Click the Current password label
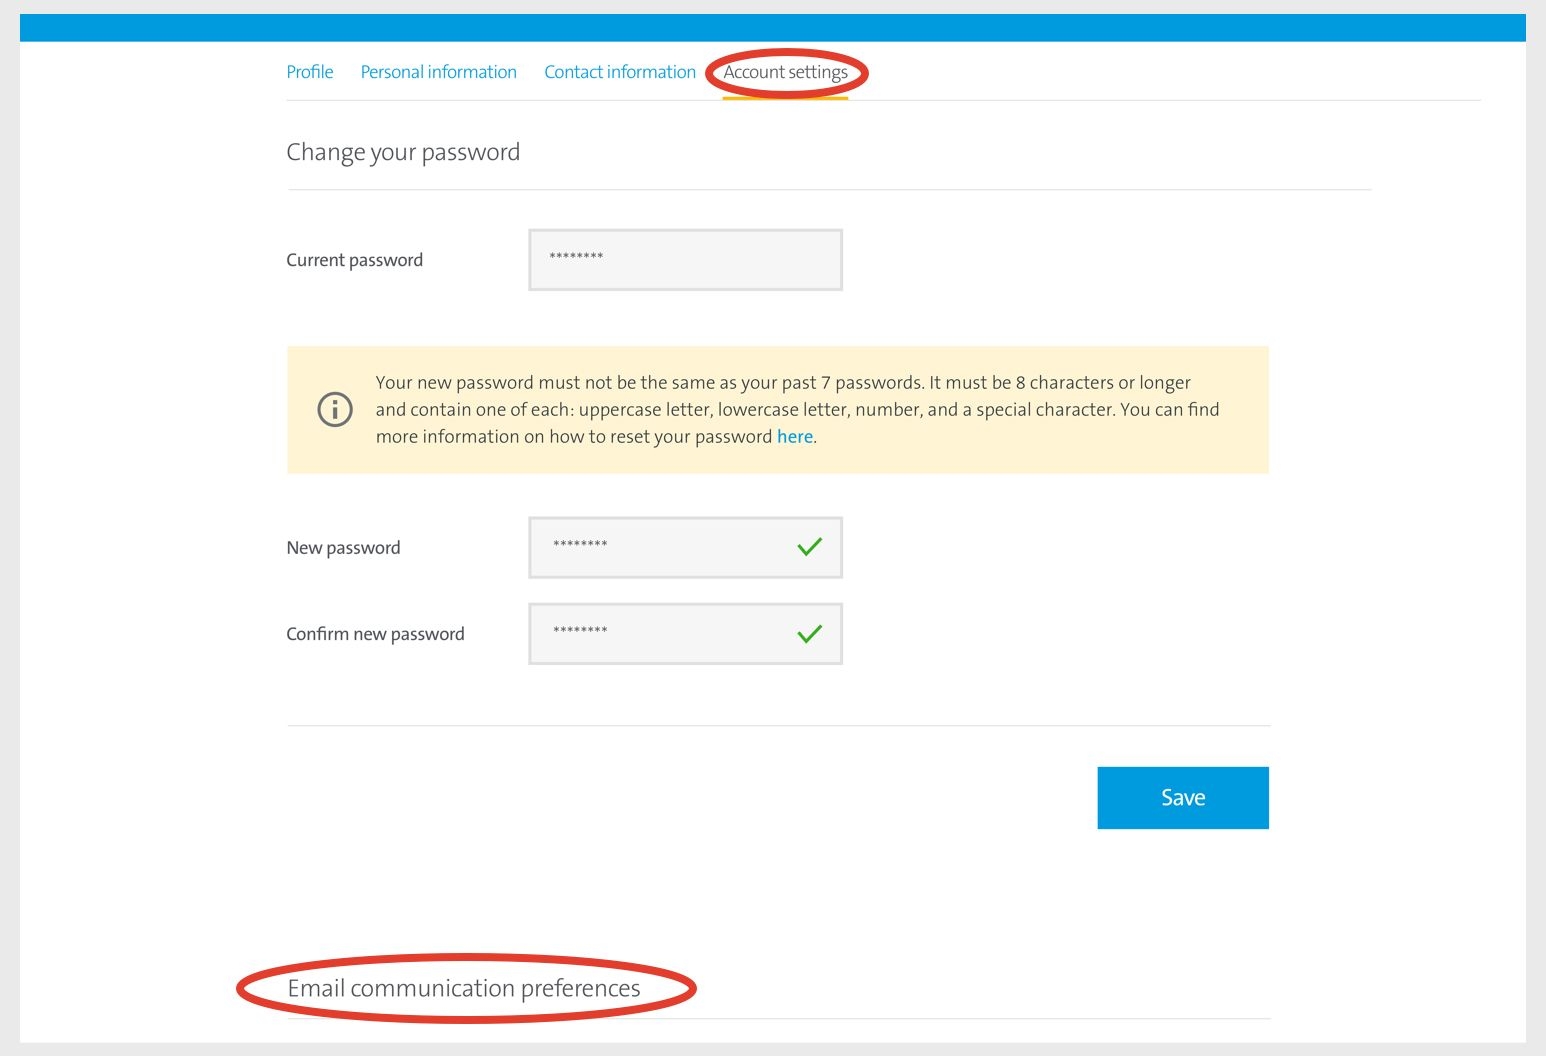 coord(354,260)
